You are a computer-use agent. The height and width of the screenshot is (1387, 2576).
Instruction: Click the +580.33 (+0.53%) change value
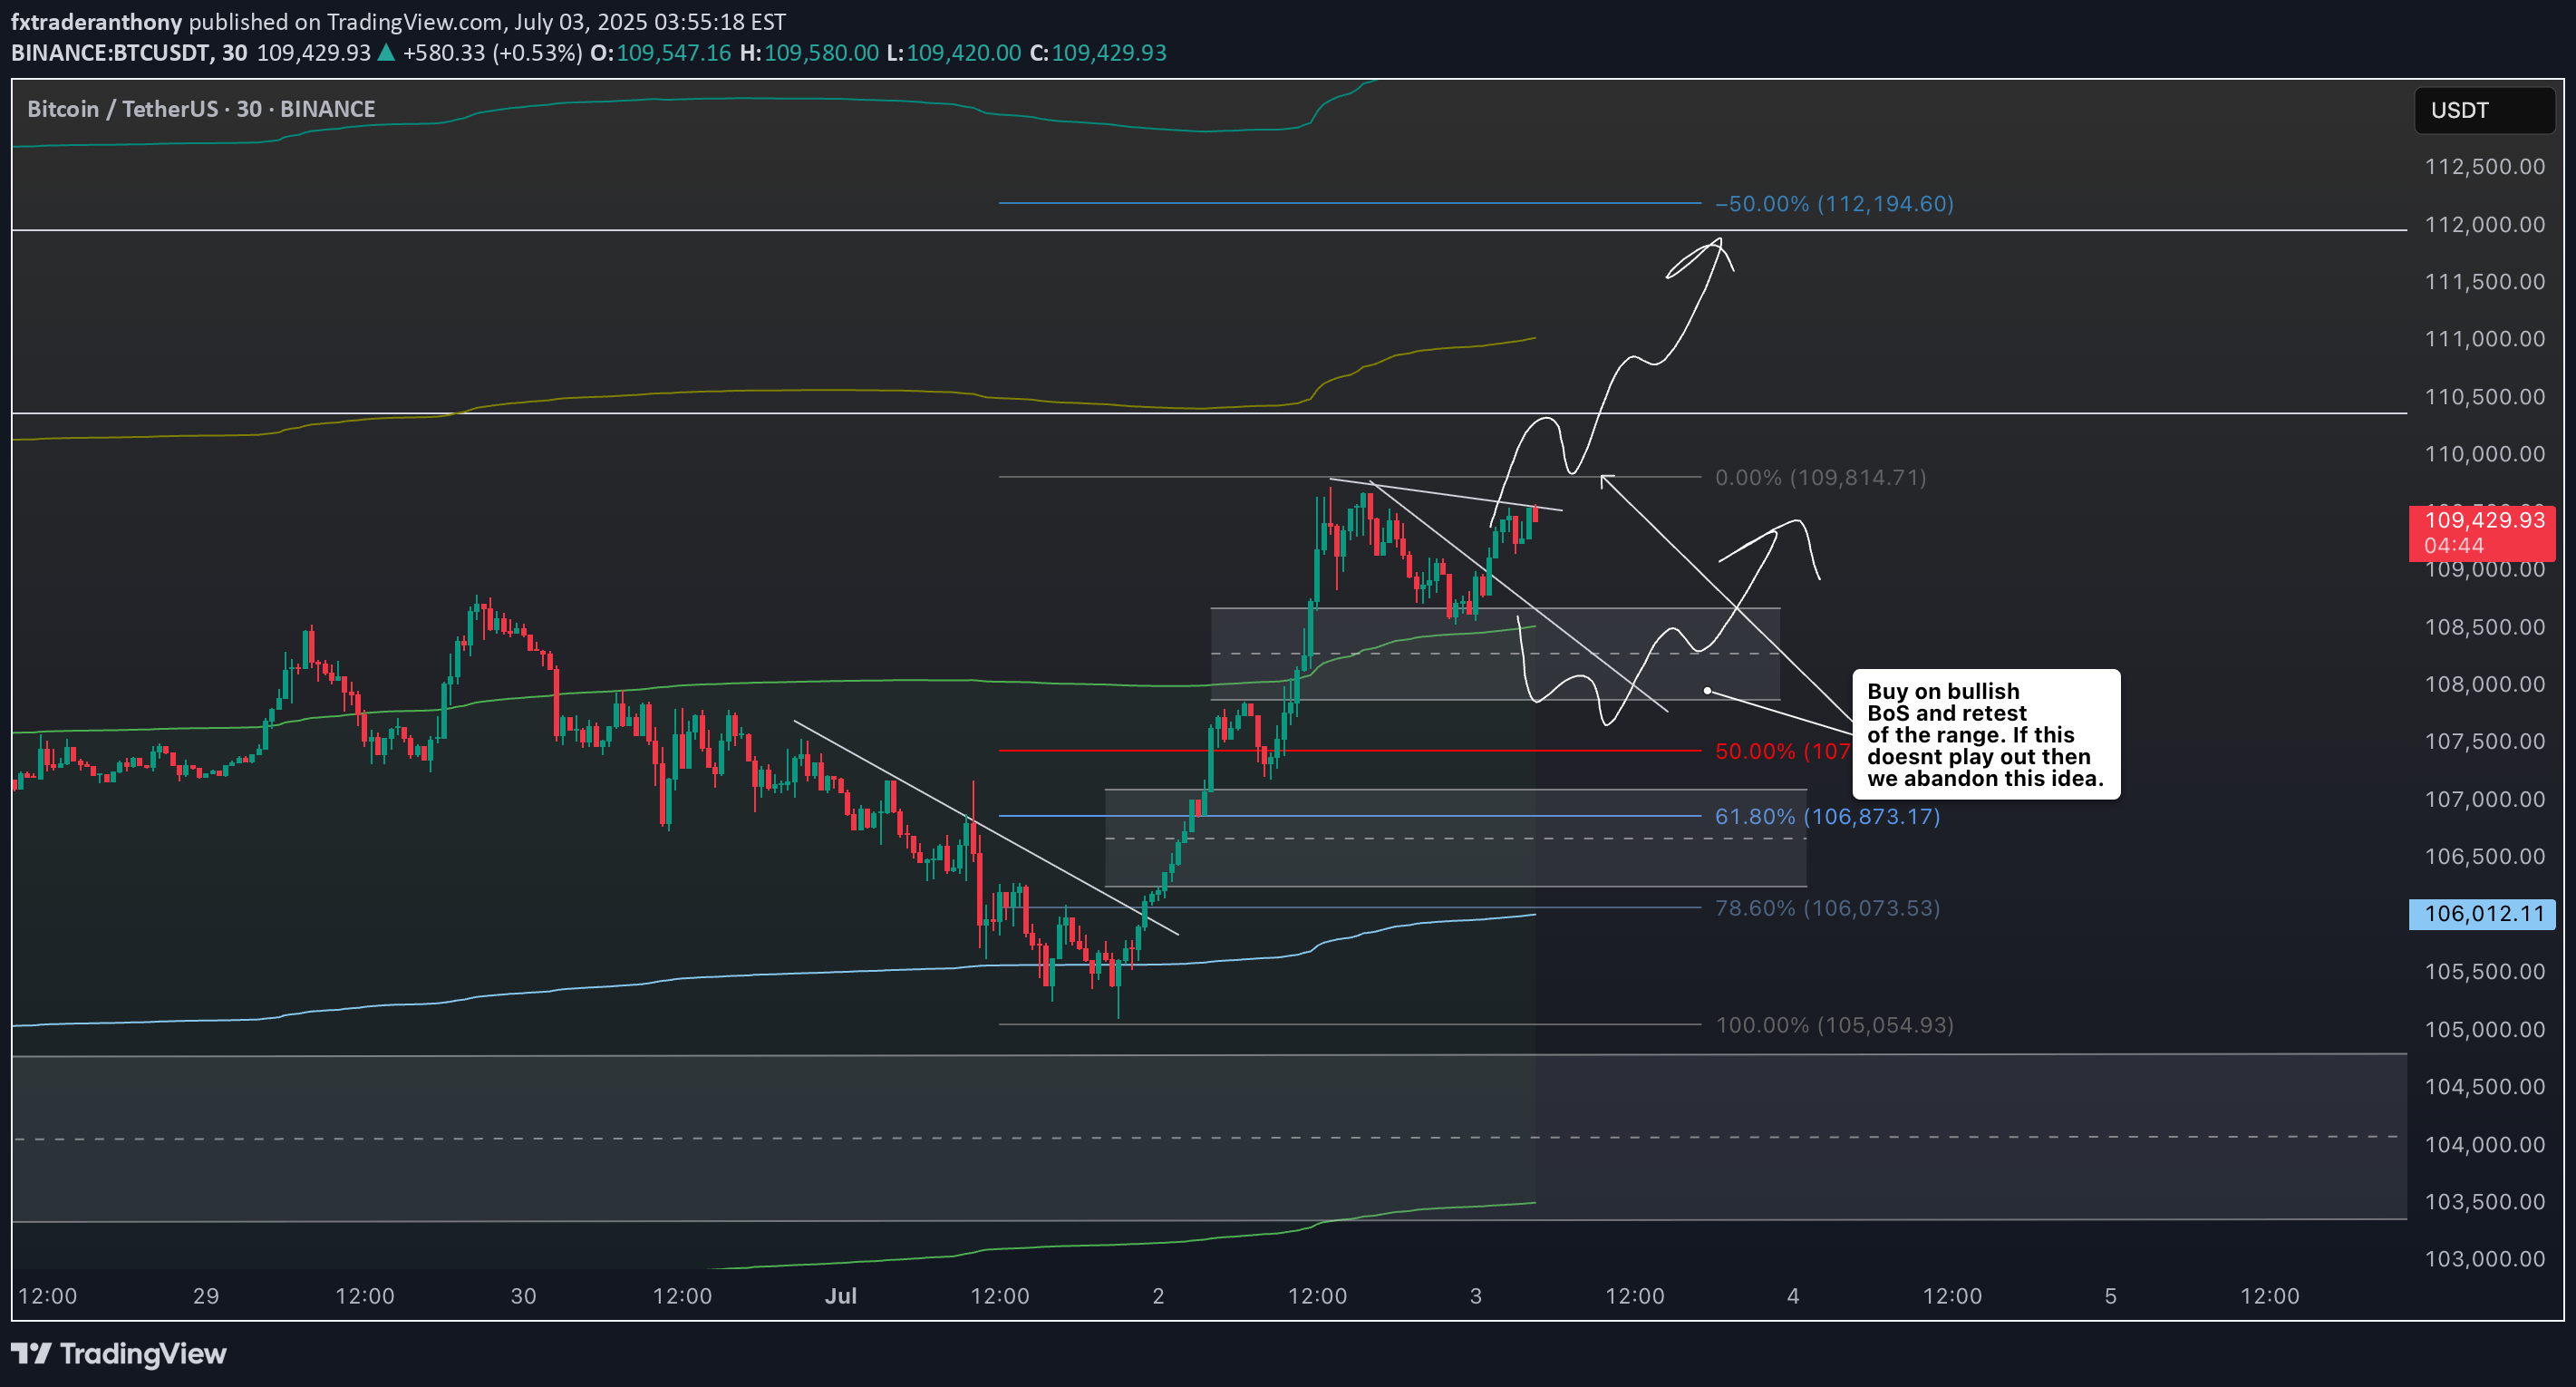coord(492,53)
